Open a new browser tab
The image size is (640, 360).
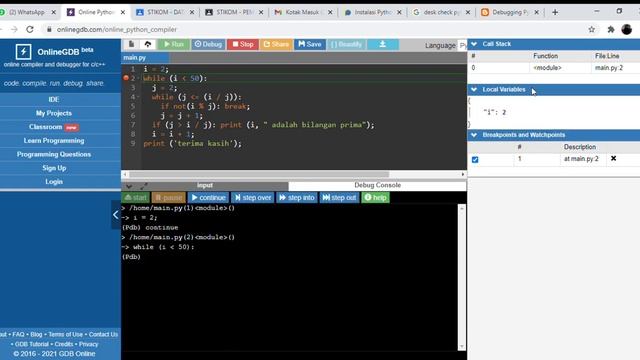(x=555, y=12)
